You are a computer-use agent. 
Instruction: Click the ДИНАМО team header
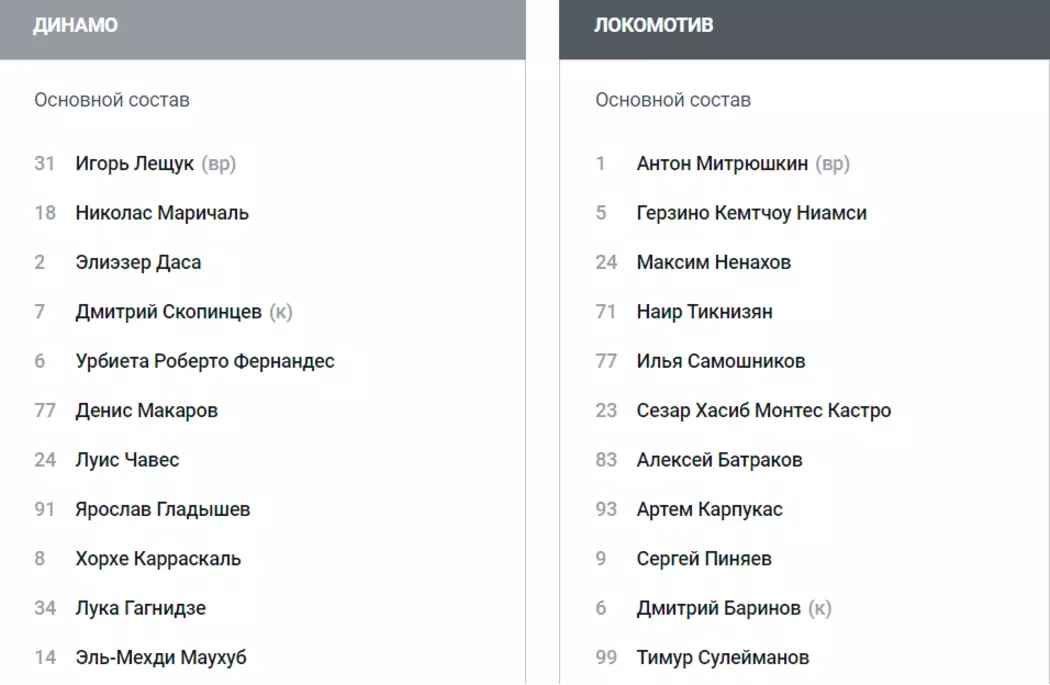[x=76, y=26]
